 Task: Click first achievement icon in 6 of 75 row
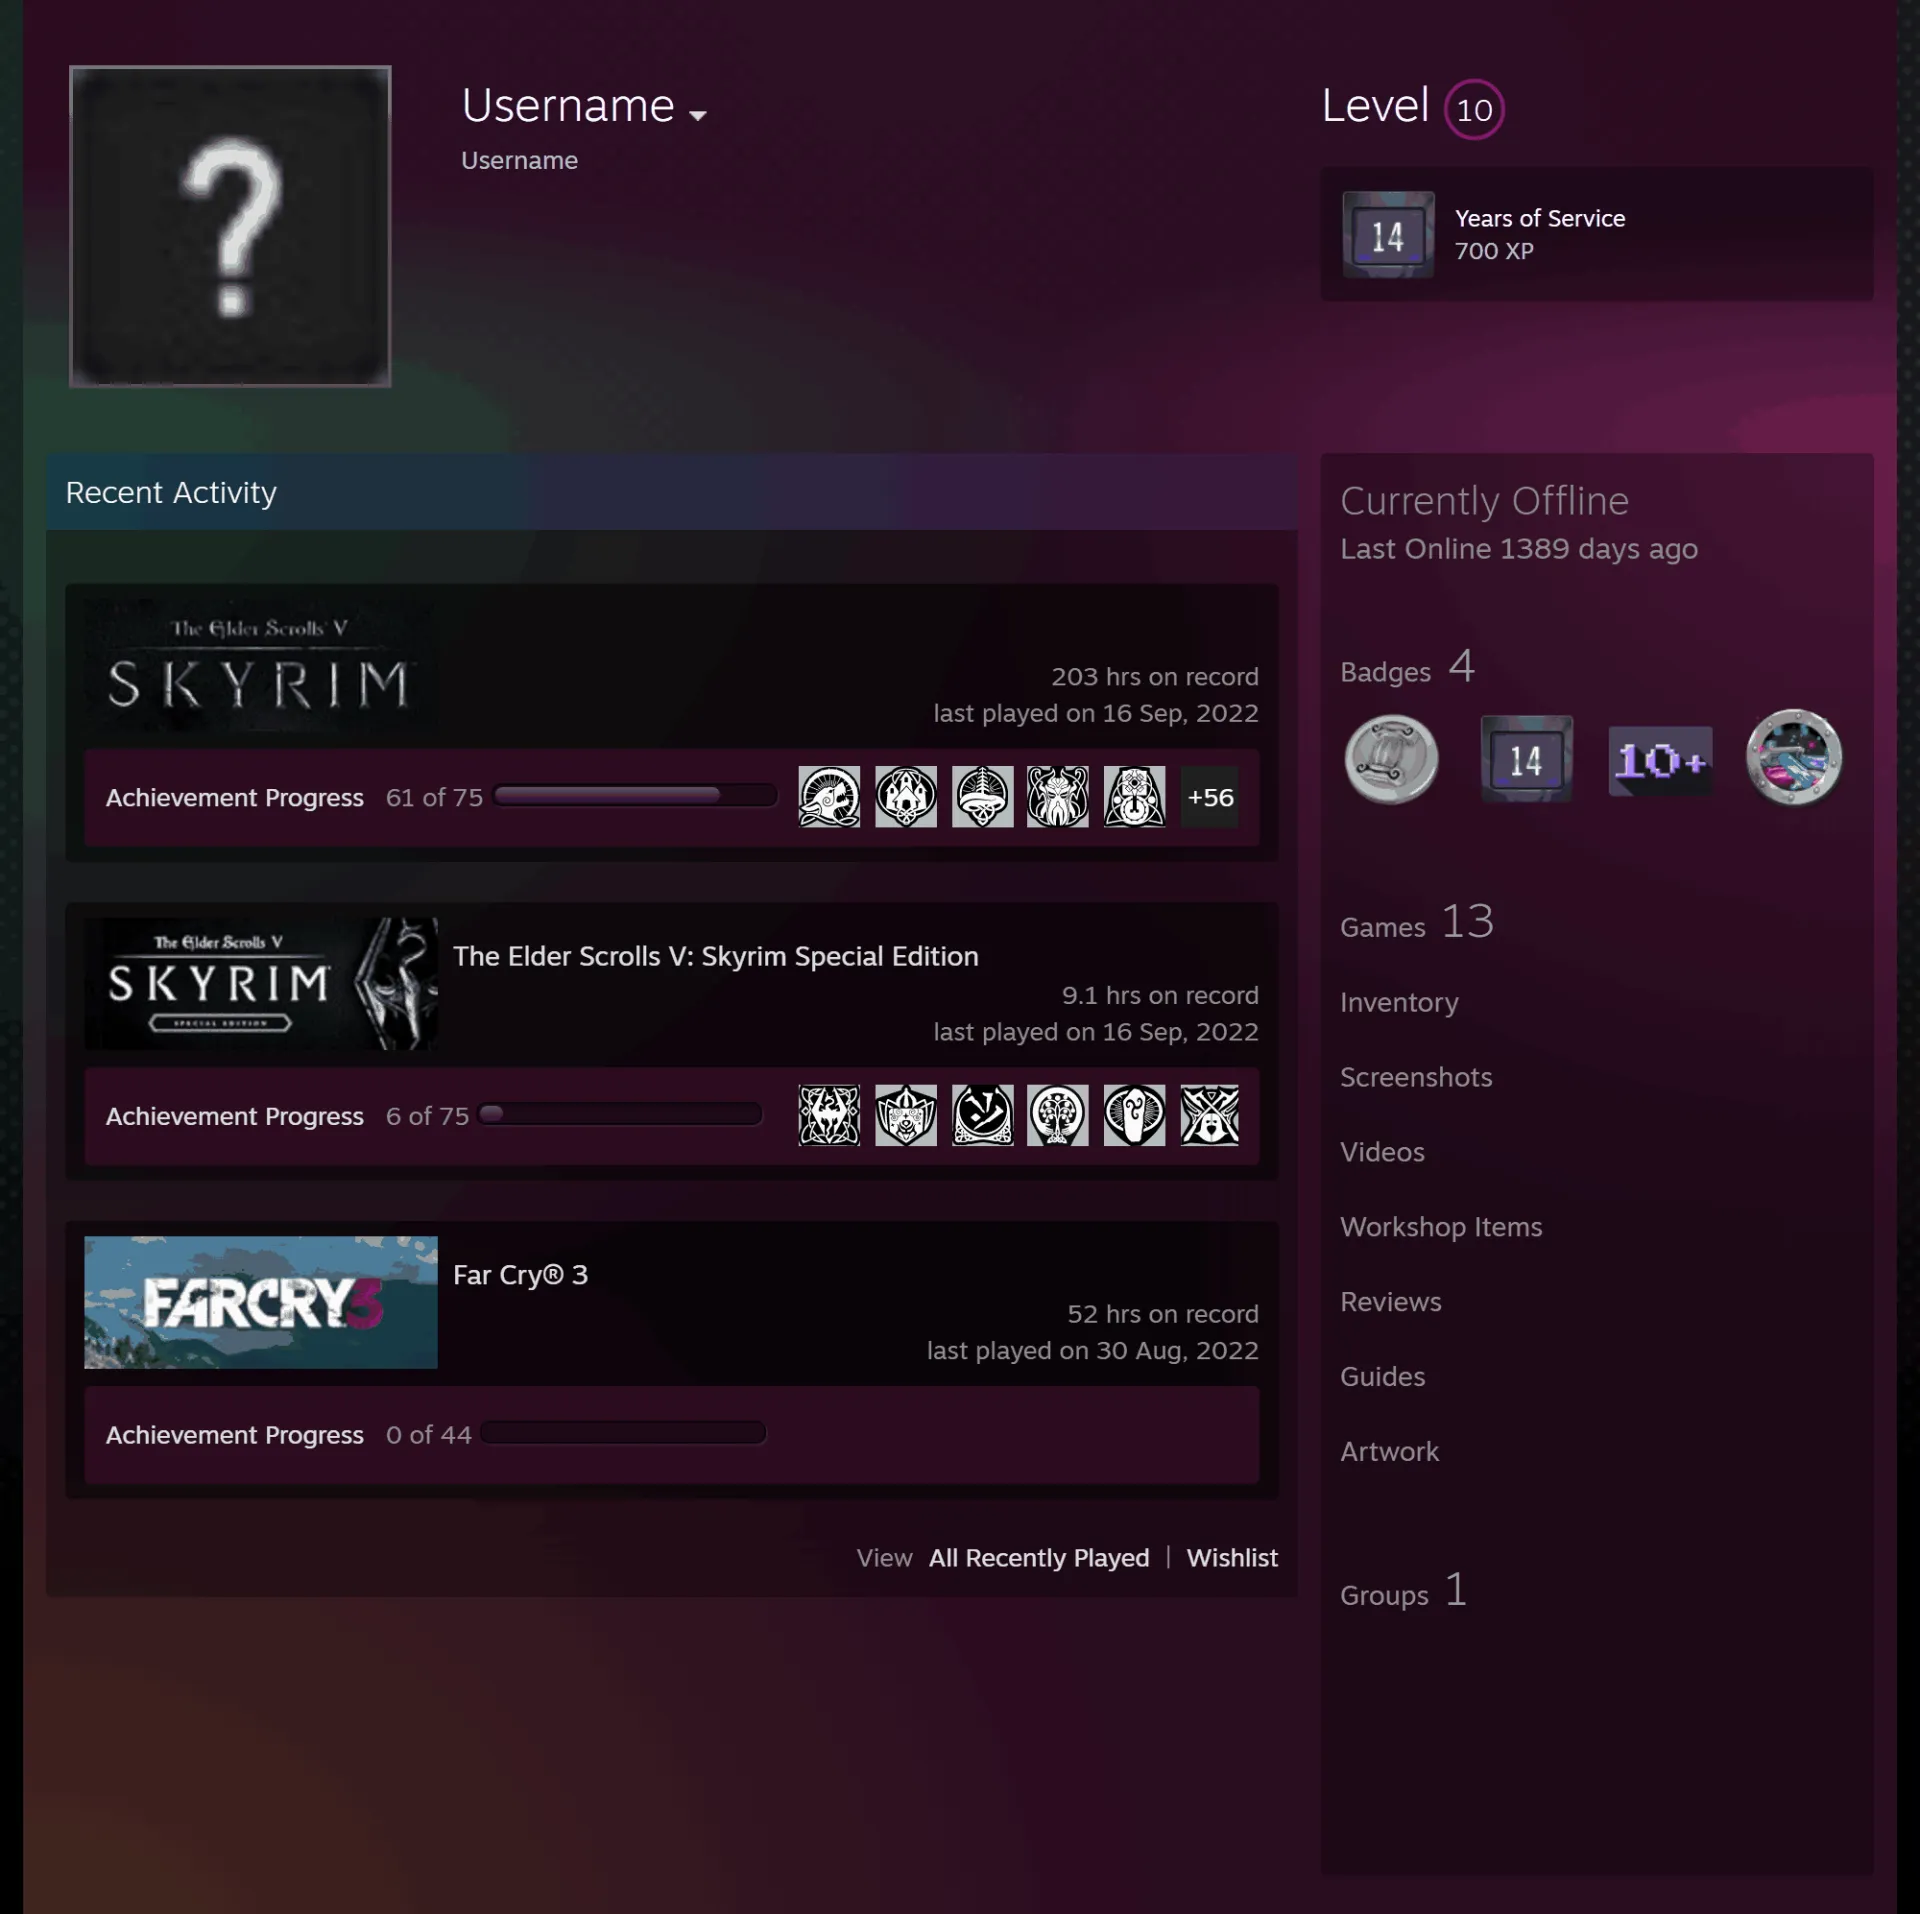829,1115
